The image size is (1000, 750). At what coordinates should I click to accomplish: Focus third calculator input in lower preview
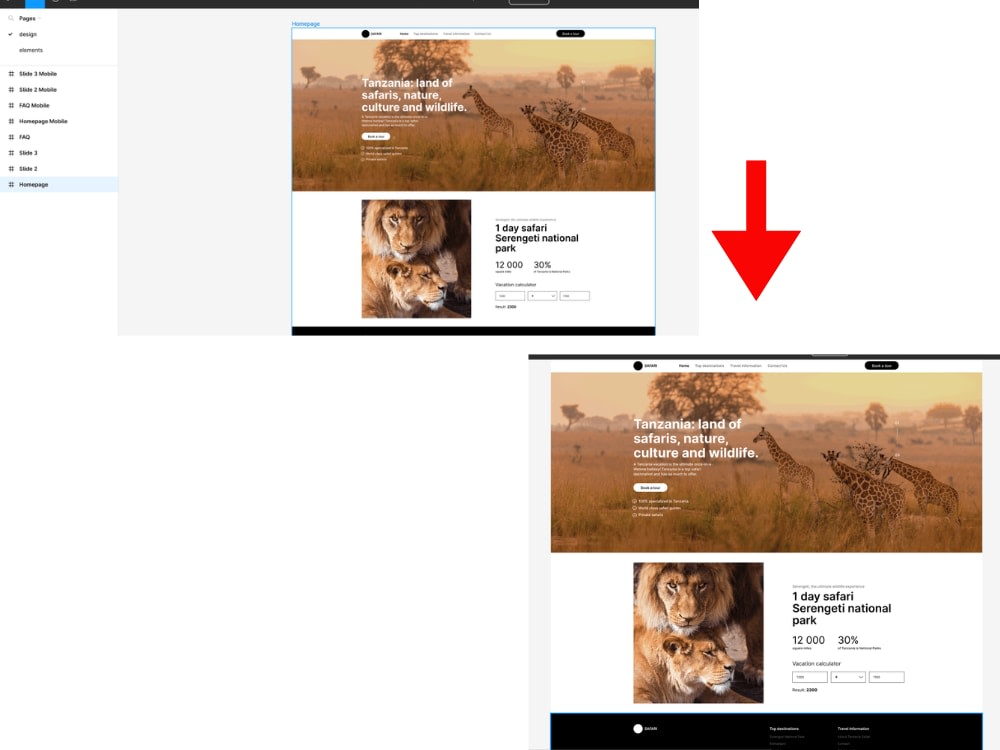(x=886, y=677)
